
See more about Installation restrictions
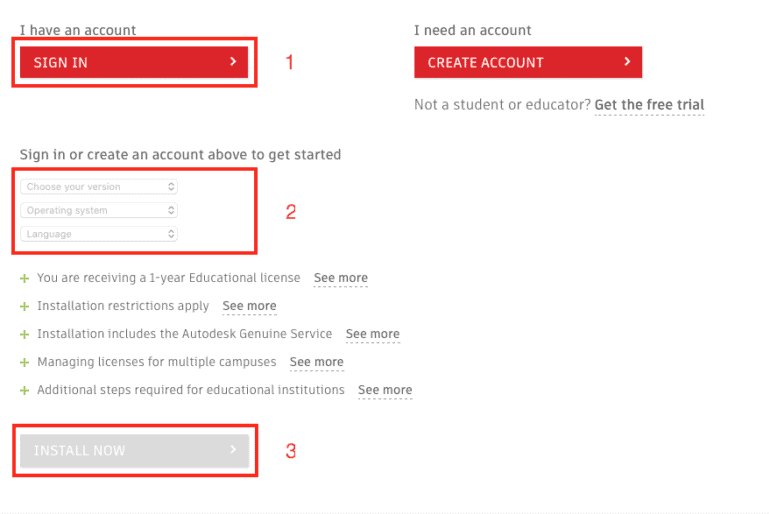(249, 306)
